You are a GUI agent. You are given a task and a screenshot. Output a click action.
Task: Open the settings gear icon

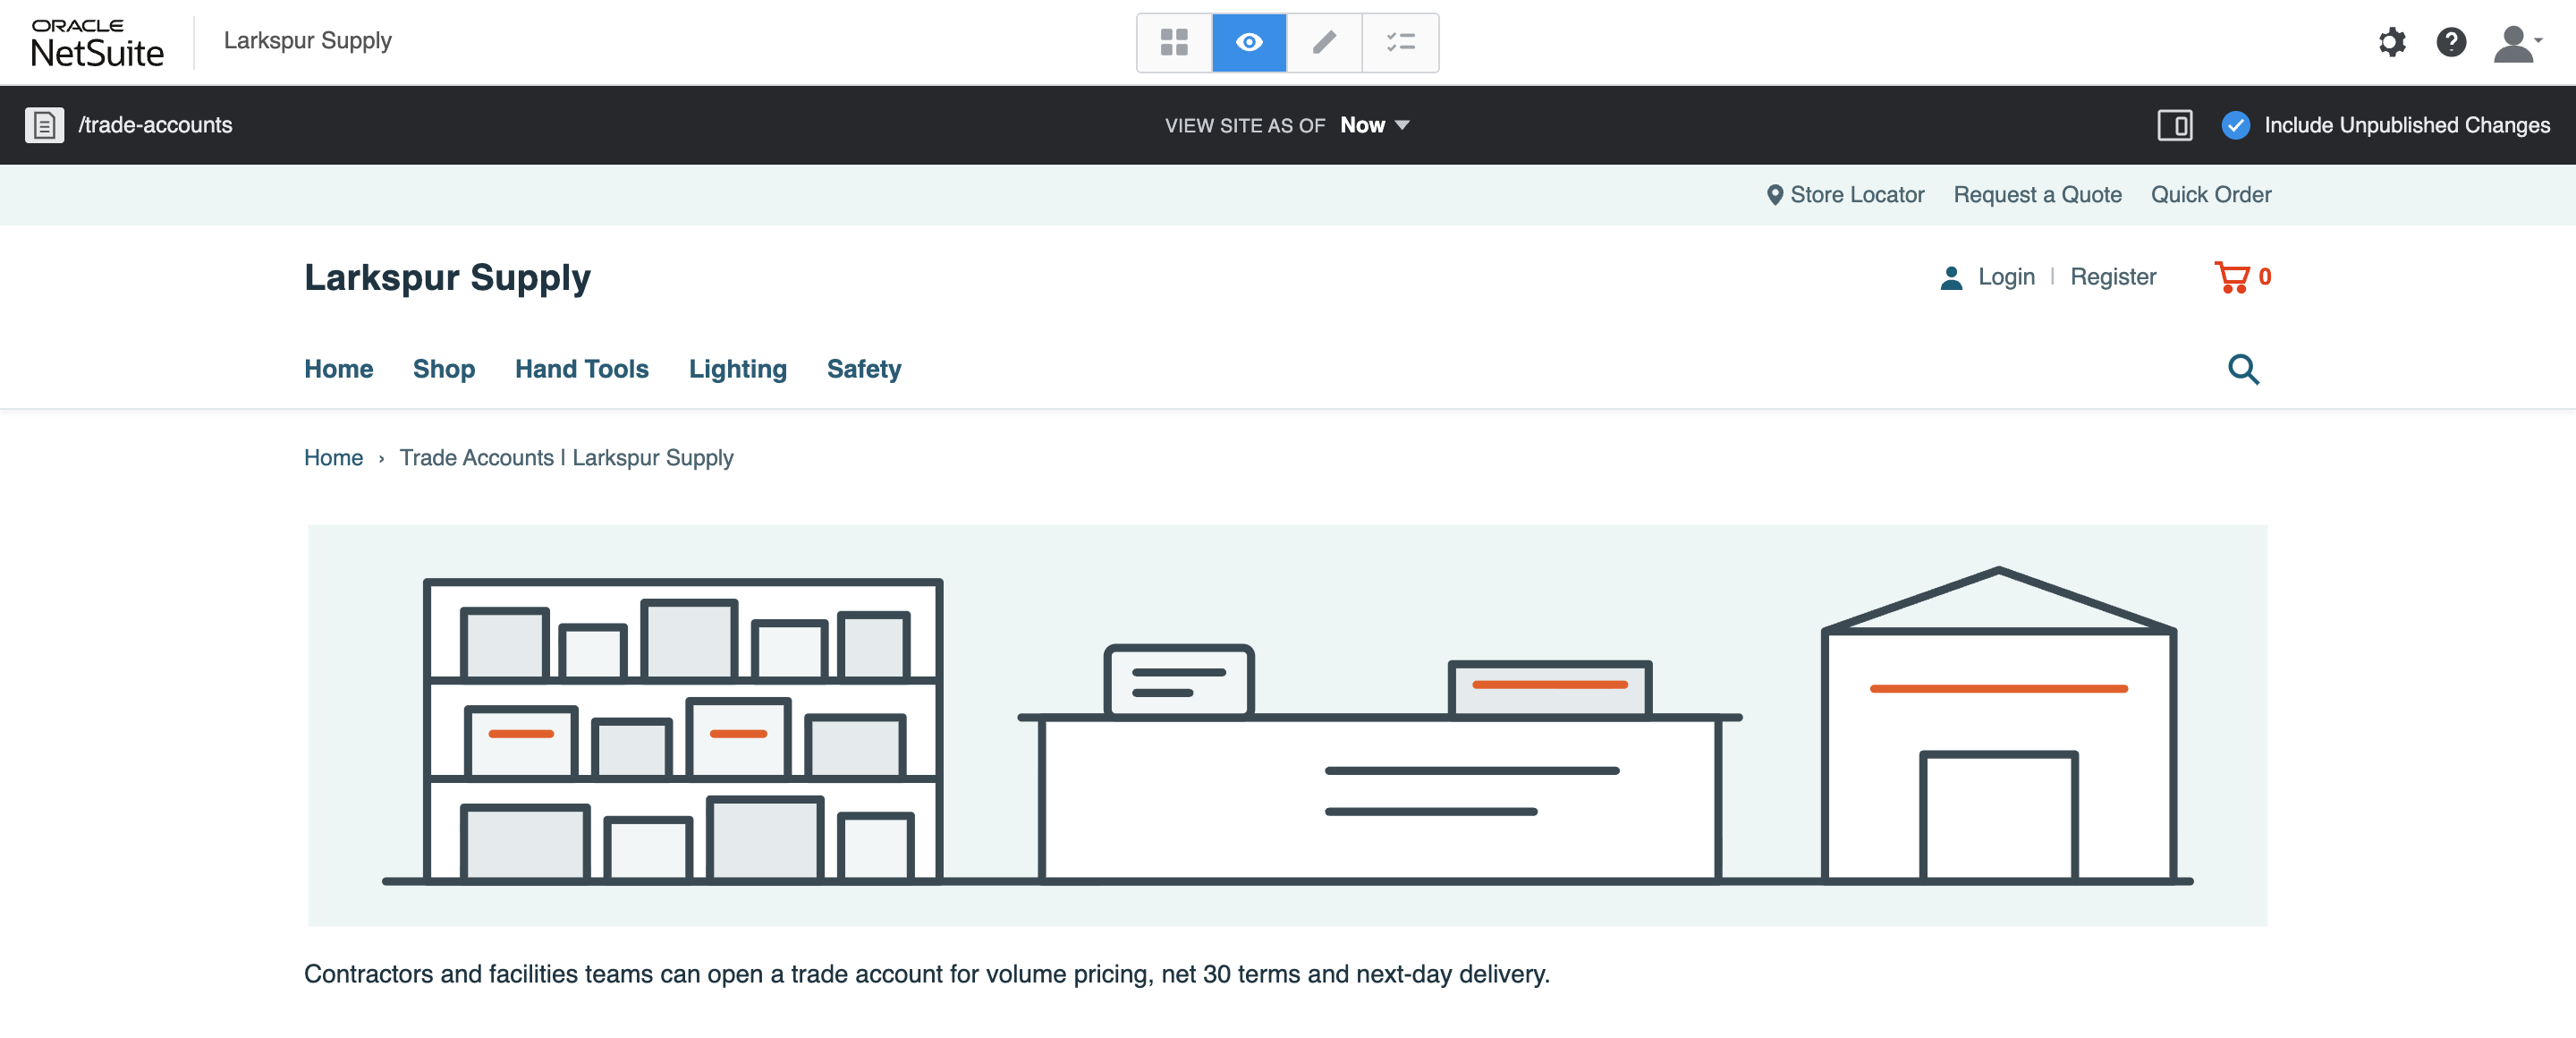coord(2391,42)
